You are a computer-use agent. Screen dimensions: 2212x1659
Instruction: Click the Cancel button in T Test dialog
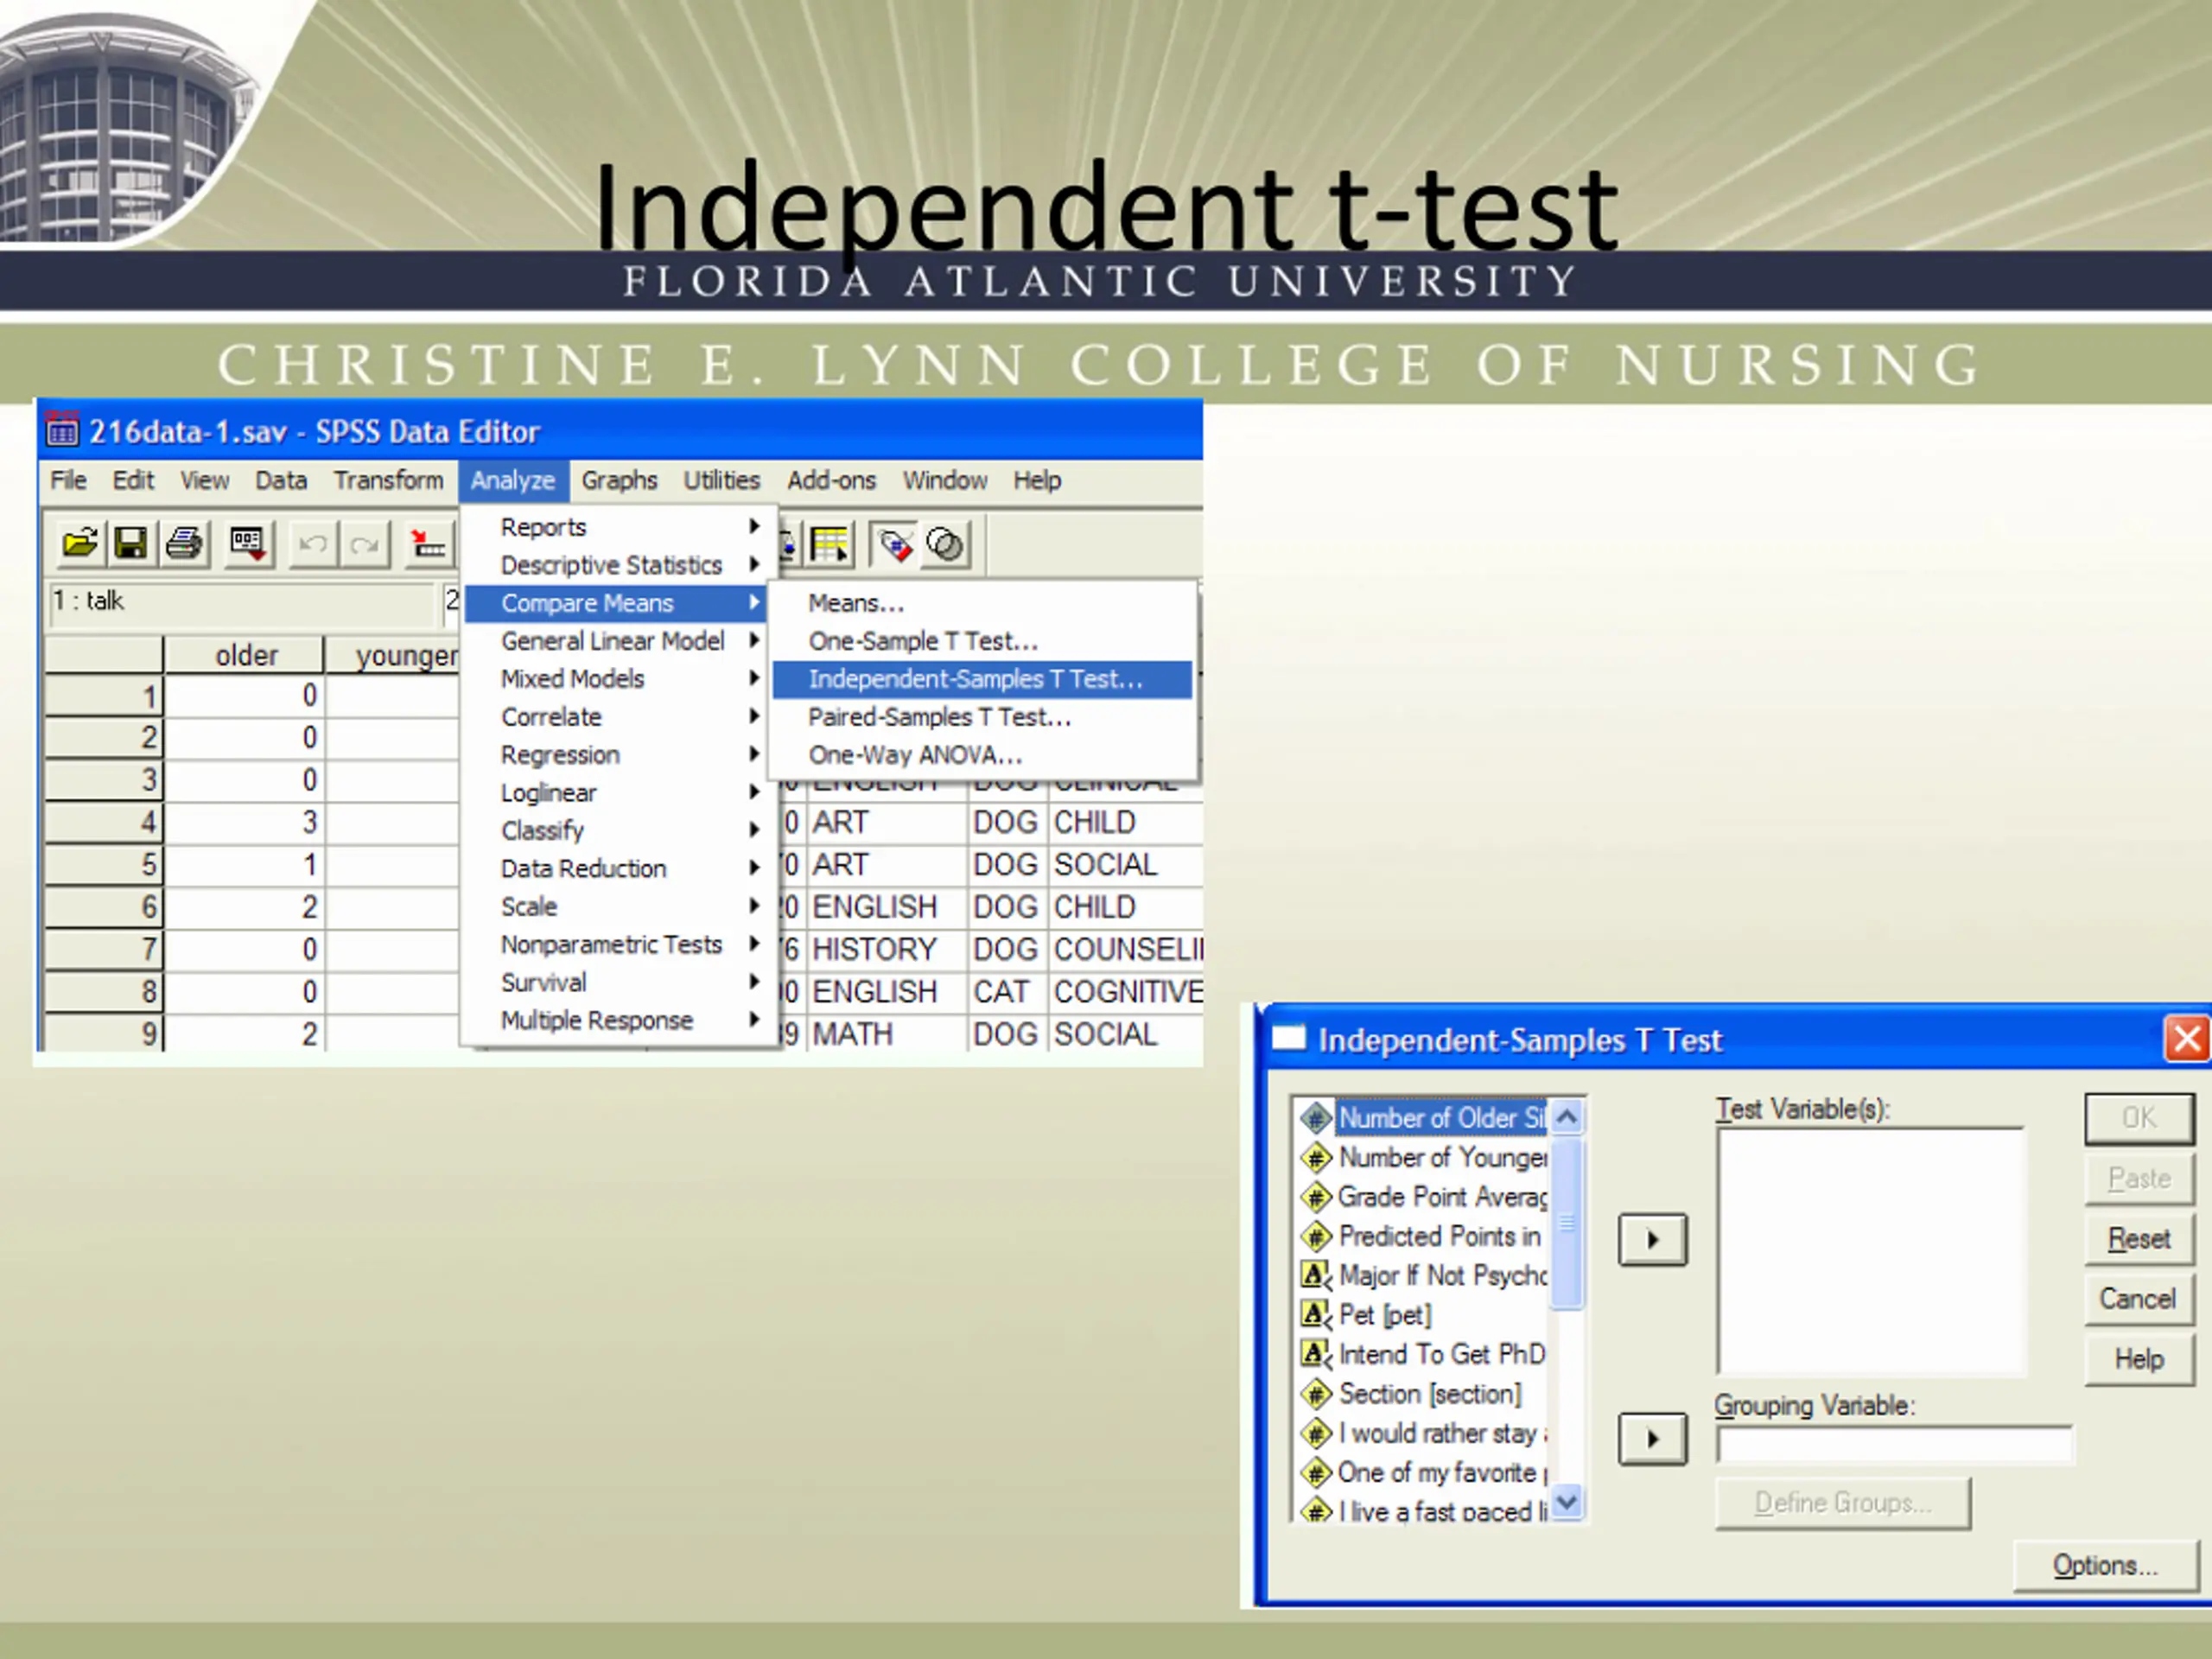2138,1299
